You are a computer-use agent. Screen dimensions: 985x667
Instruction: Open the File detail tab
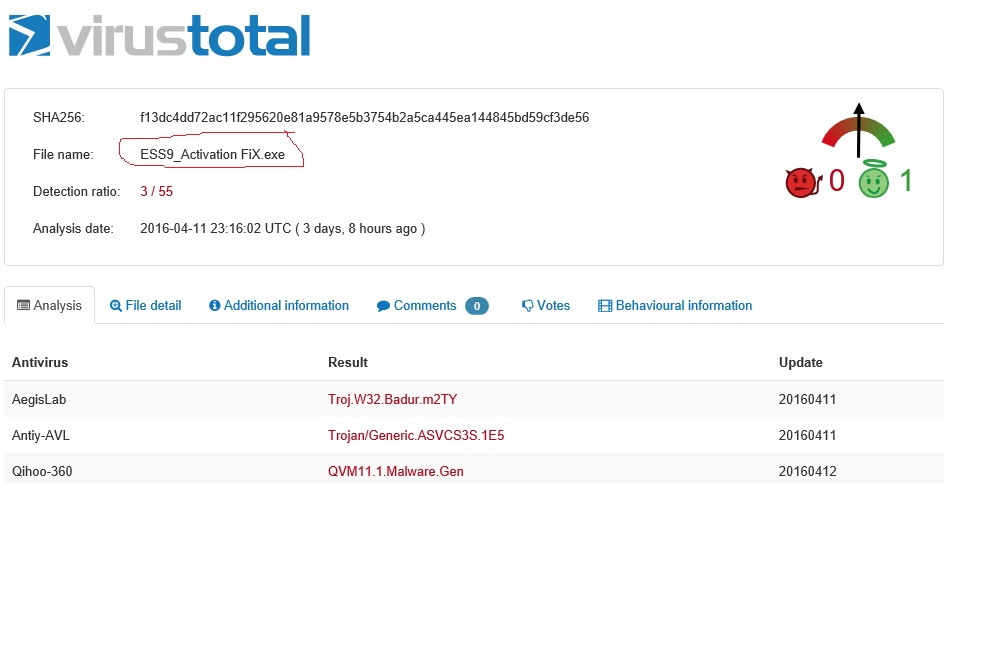tap(146, 306)
